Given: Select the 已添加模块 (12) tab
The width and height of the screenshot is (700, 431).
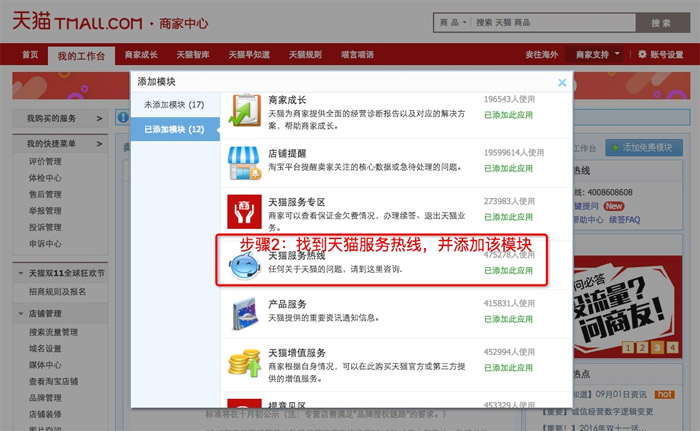Looking at the screenshot, I should click(x=174, y=129).
